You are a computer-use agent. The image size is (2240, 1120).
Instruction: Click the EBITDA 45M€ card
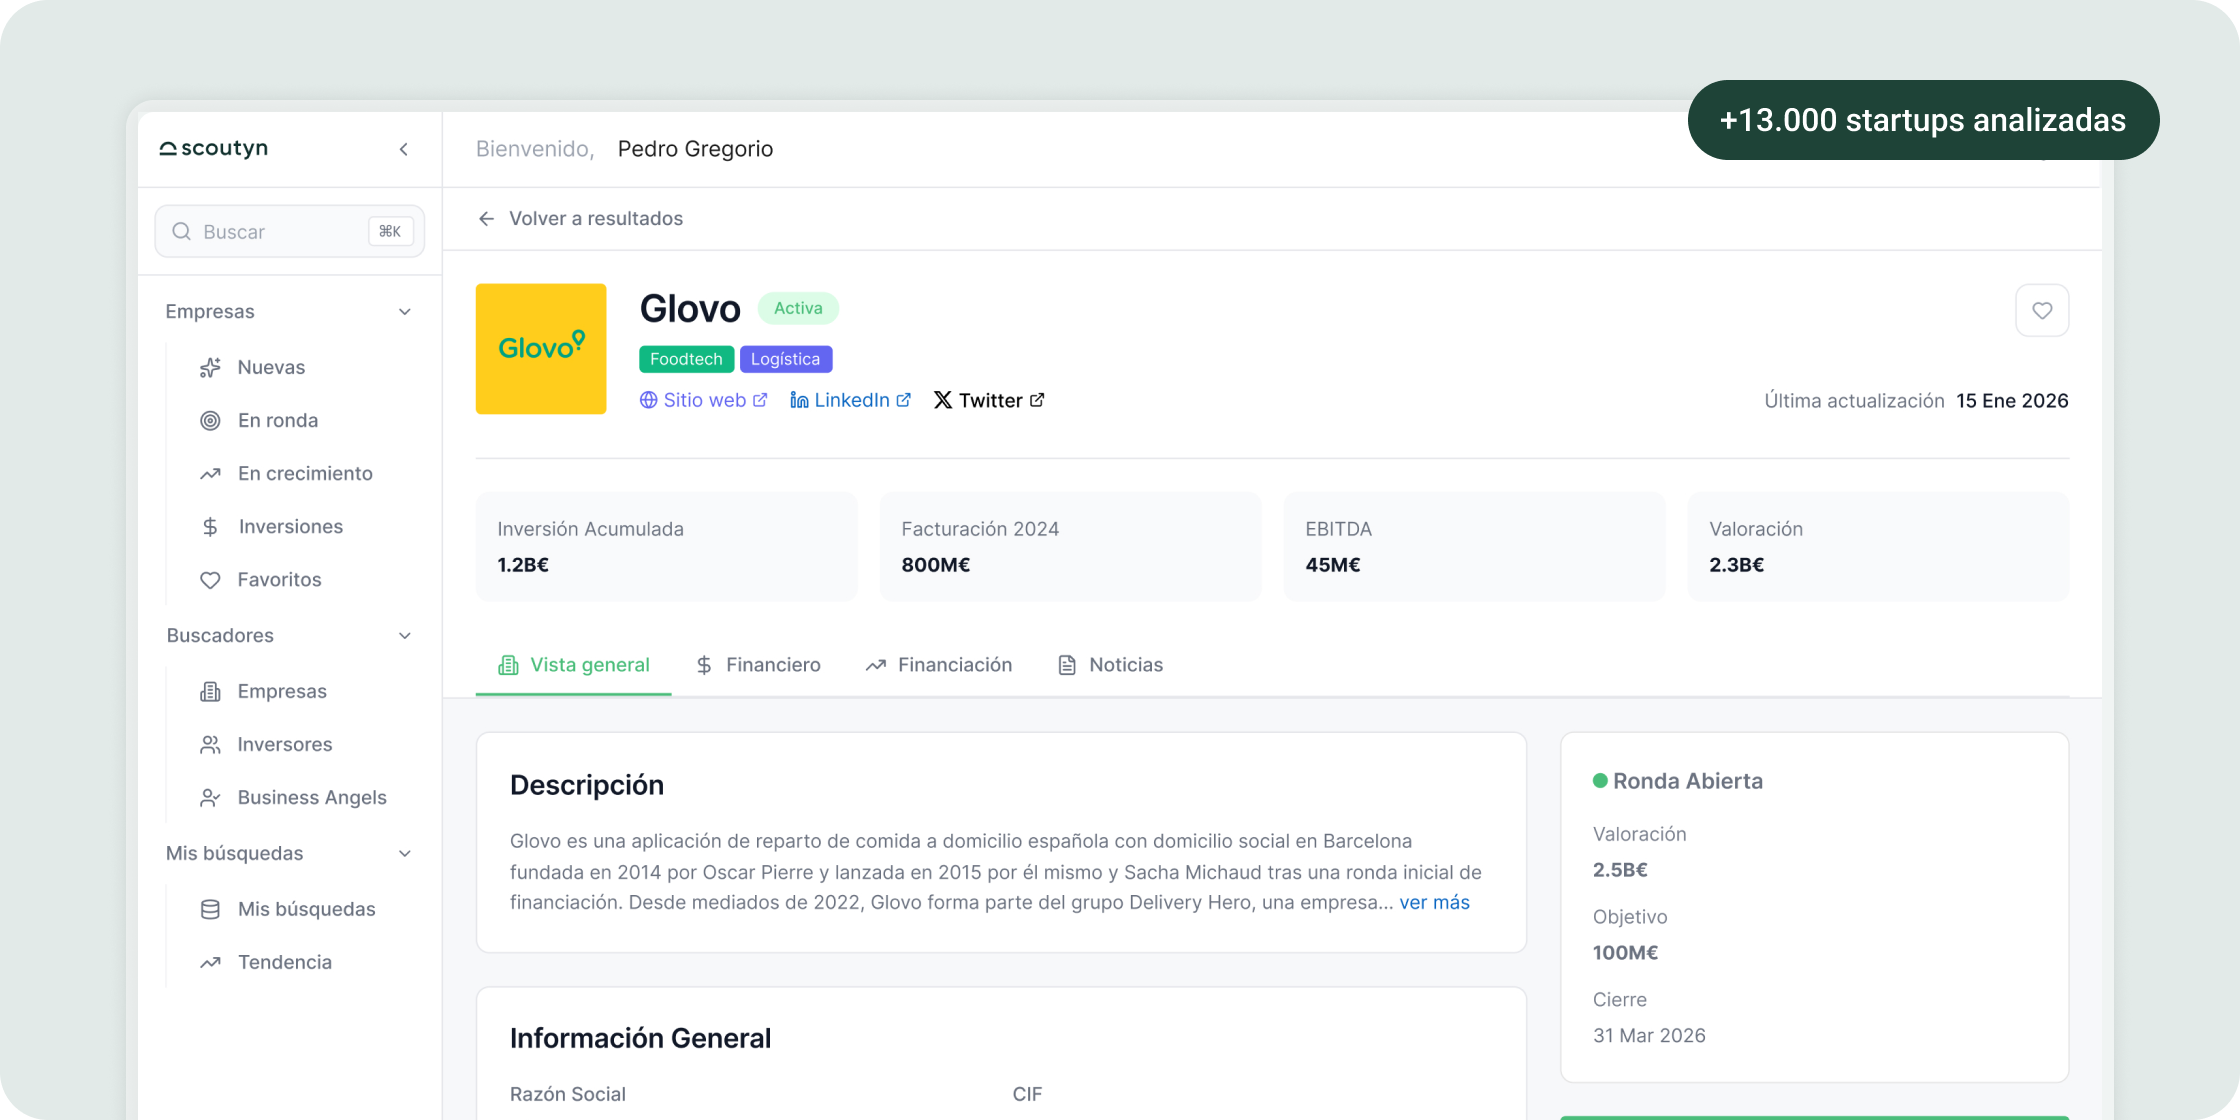click(1475, 546)
